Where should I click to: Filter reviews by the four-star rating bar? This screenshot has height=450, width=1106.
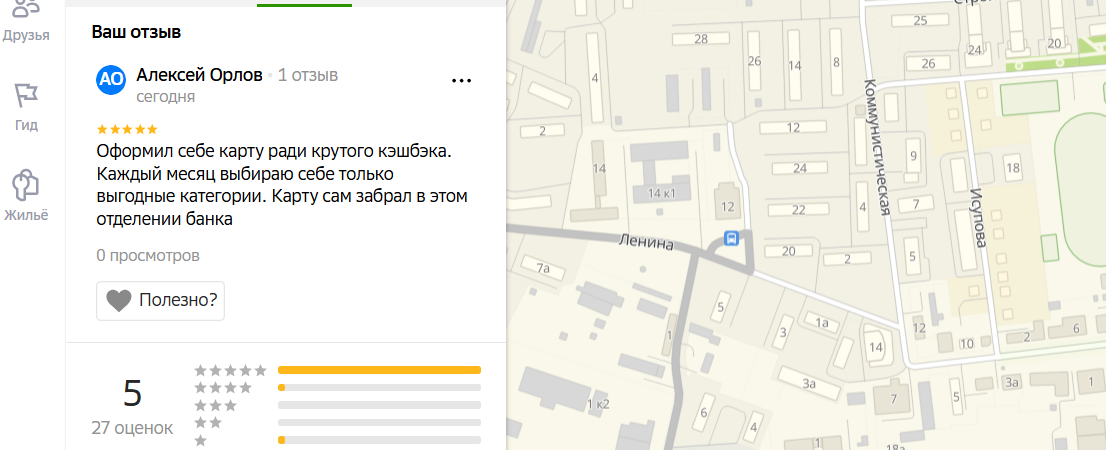click(379, 387)
